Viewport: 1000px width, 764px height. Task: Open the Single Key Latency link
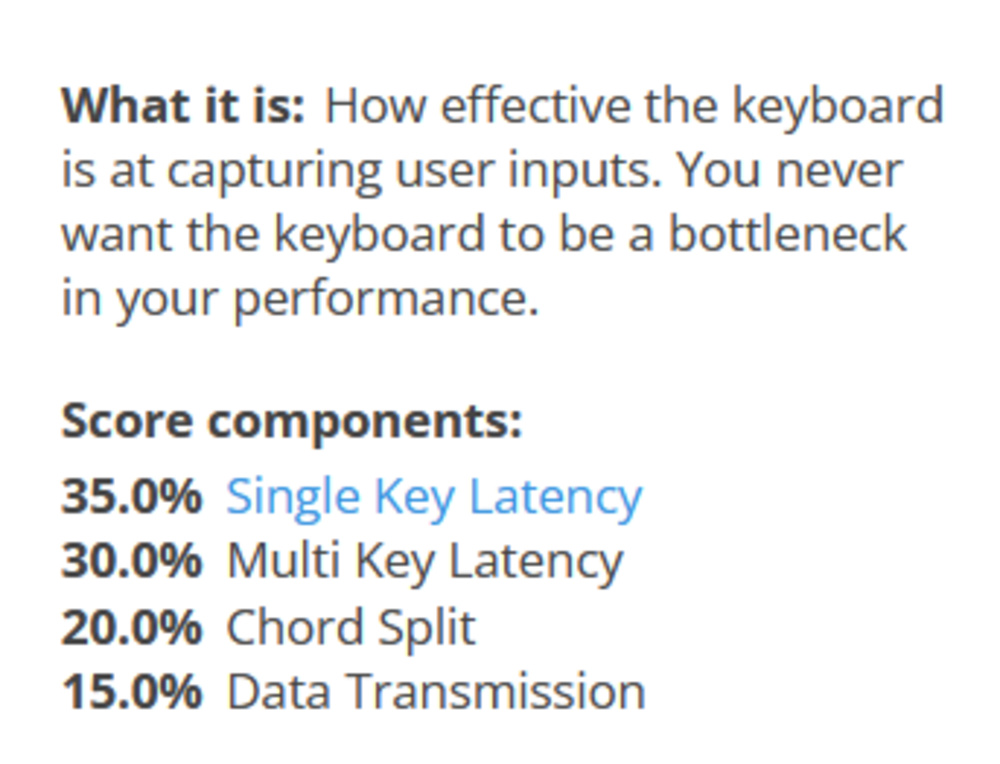click(x=434, y=496)
